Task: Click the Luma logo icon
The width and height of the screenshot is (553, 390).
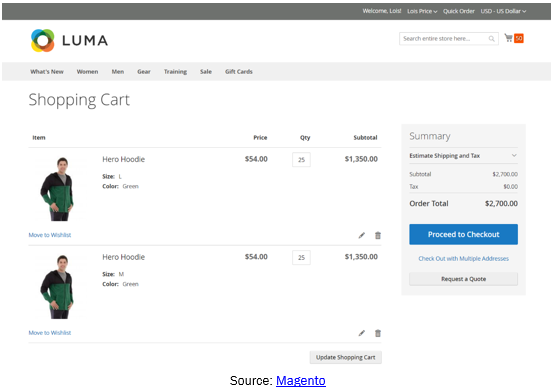Action: (x=43, y=41)
